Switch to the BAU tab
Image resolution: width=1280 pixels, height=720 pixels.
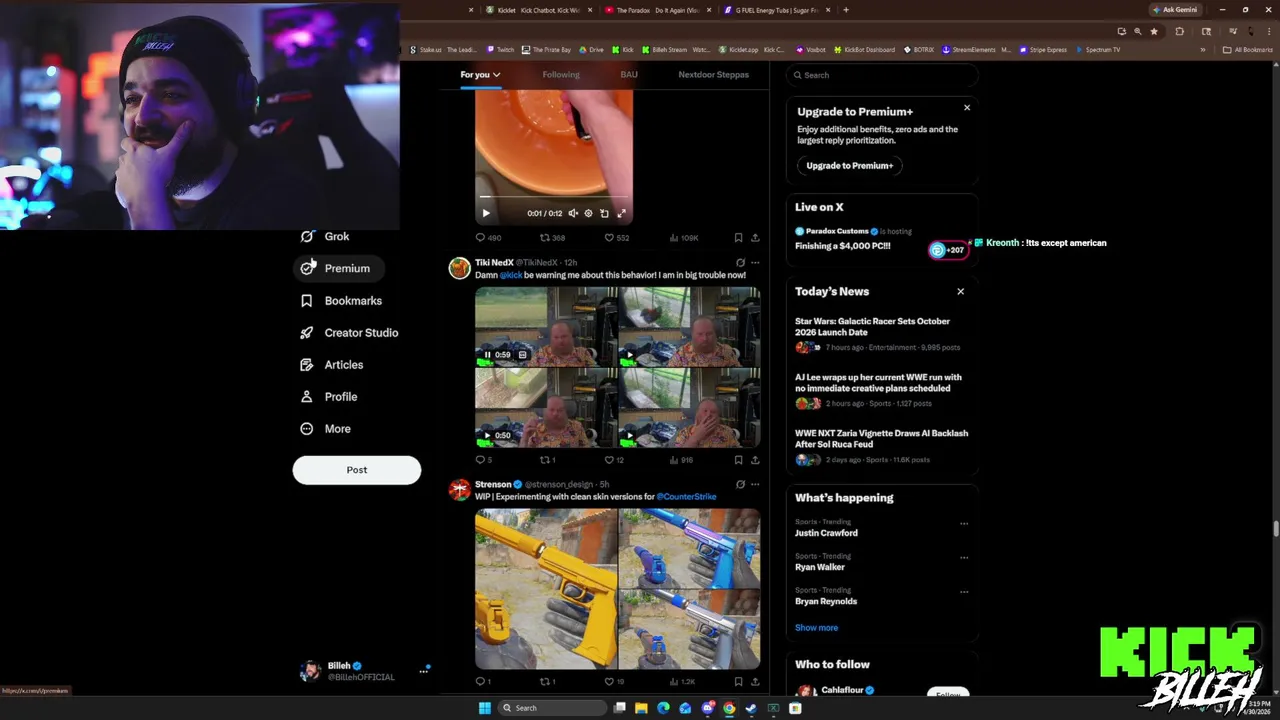(x=629, y=75)
